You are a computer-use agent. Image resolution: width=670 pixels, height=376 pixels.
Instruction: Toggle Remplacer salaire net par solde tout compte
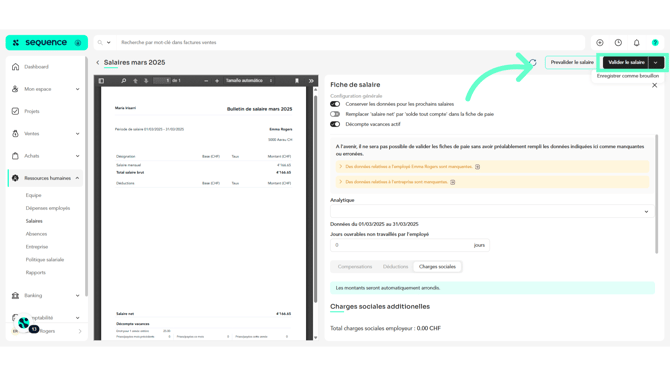335,114
